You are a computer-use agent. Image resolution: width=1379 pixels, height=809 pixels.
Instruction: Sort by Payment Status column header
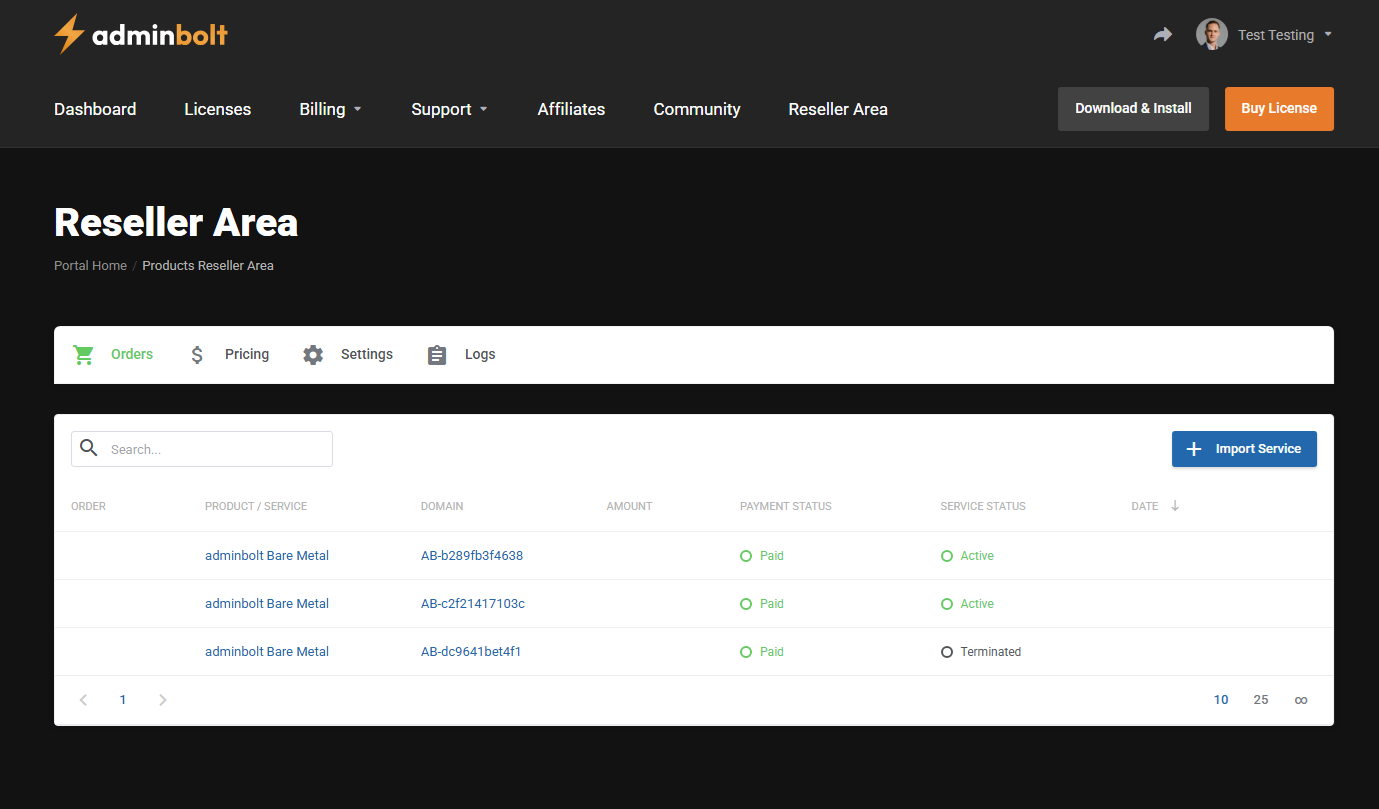(786, 506)
